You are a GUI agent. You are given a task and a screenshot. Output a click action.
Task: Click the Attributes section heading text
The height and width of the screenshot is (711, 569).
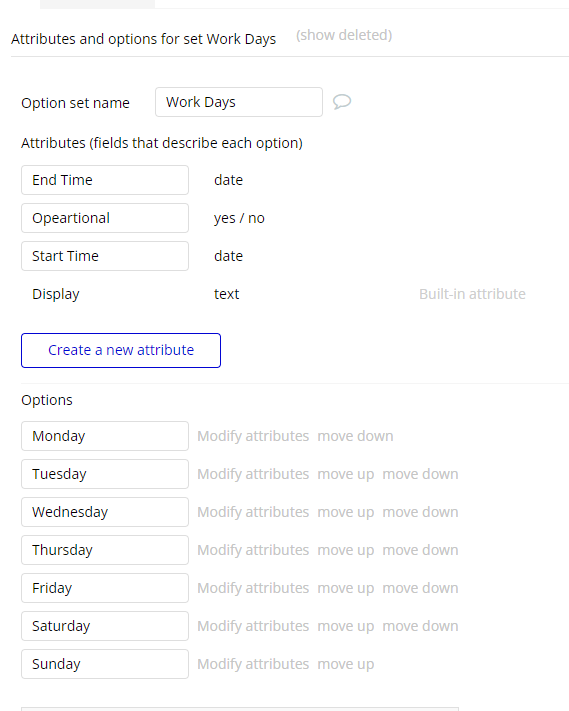tap(162, 143)
